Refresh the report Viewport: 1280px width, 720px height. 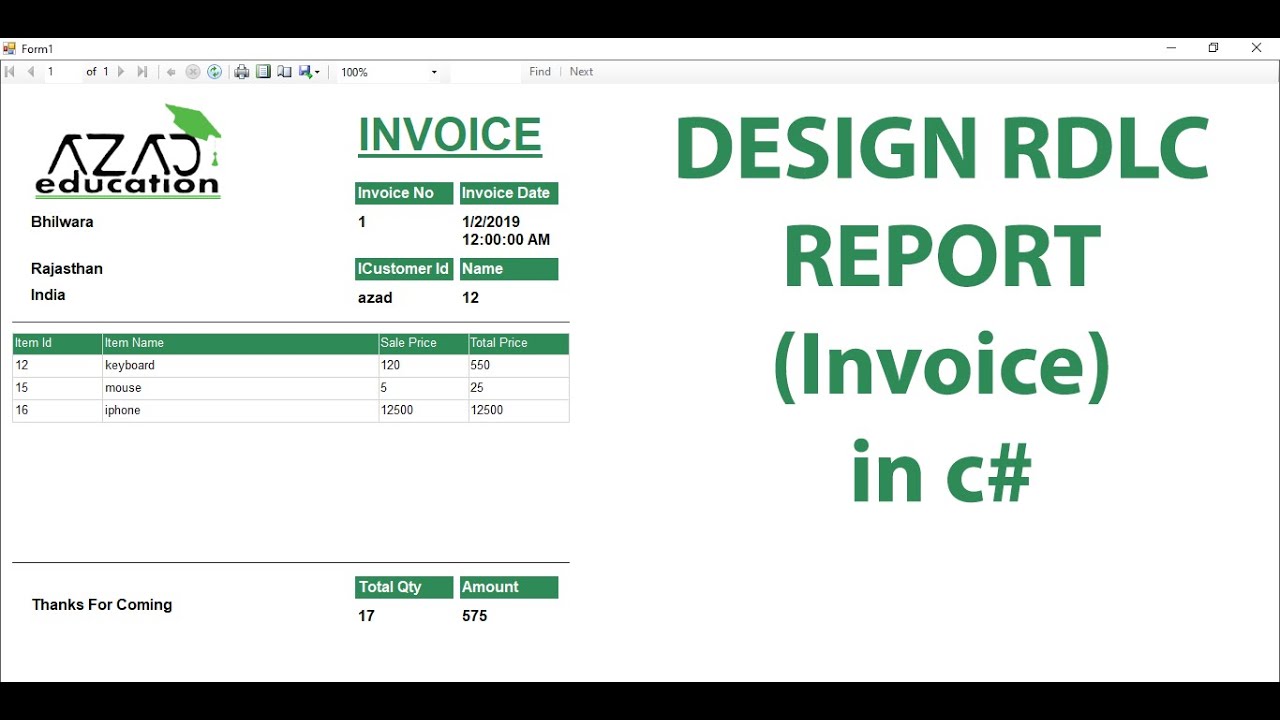click(214, 72)
